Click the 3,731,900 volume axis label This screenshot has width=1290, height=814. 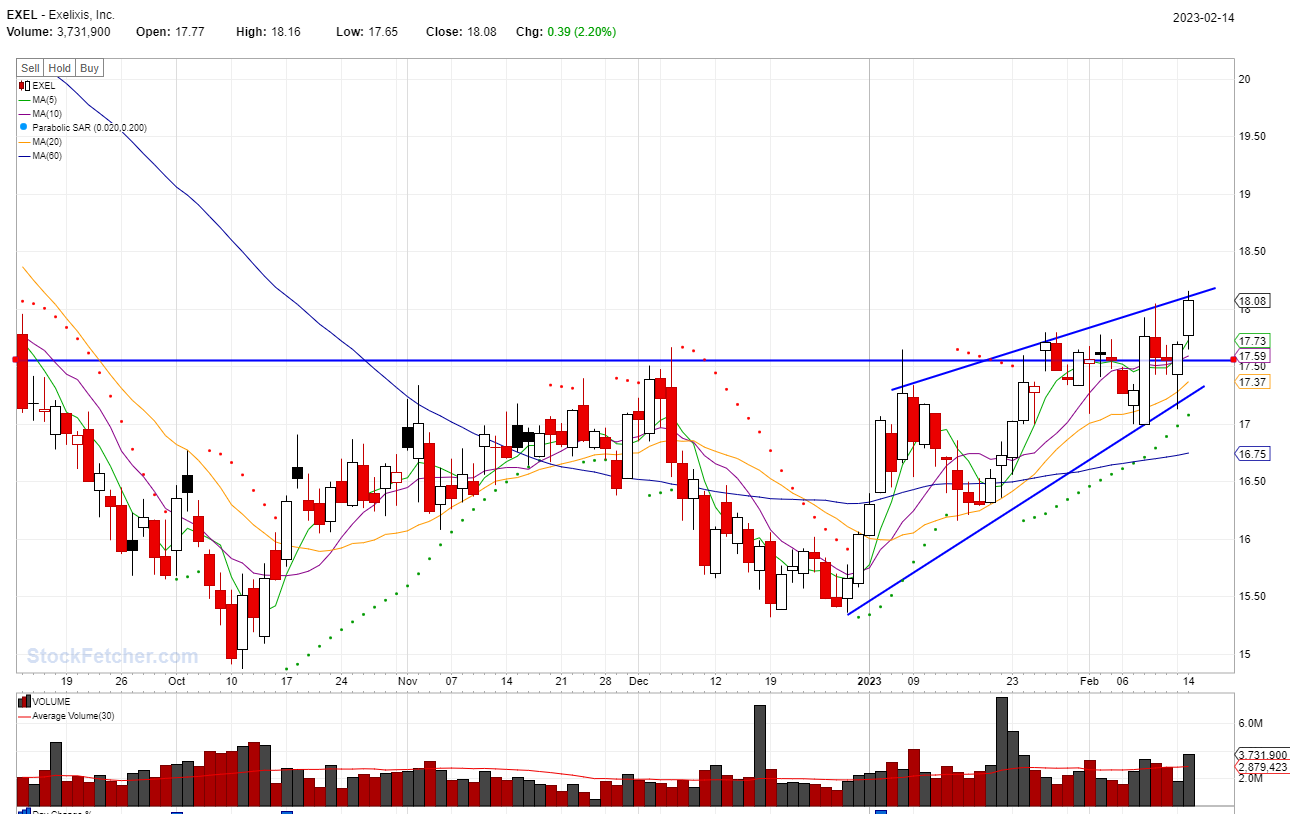tap(1261, 755)
